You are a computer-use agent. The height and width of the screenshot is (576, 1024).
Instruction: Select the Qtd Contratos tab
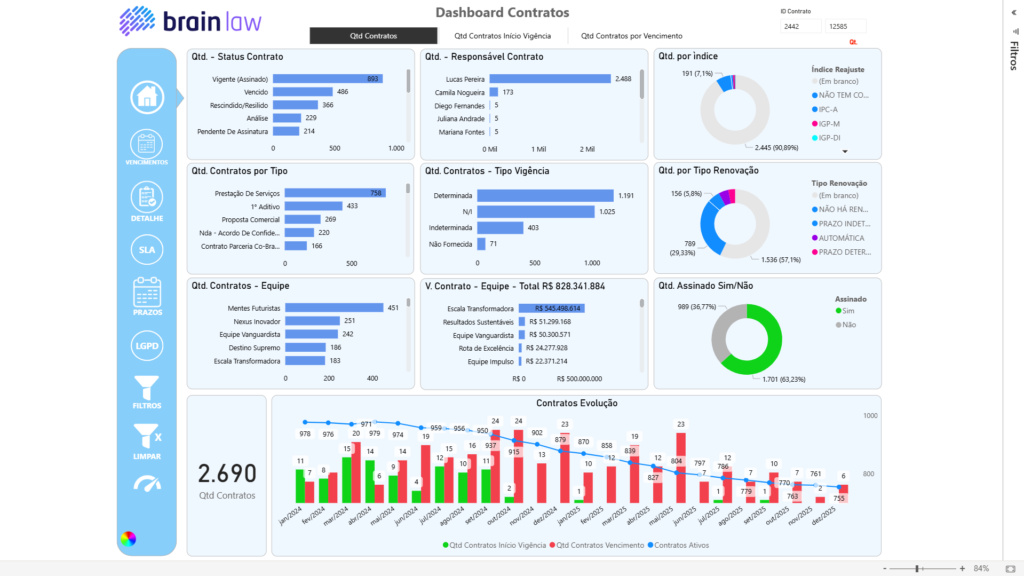point(373,36)
